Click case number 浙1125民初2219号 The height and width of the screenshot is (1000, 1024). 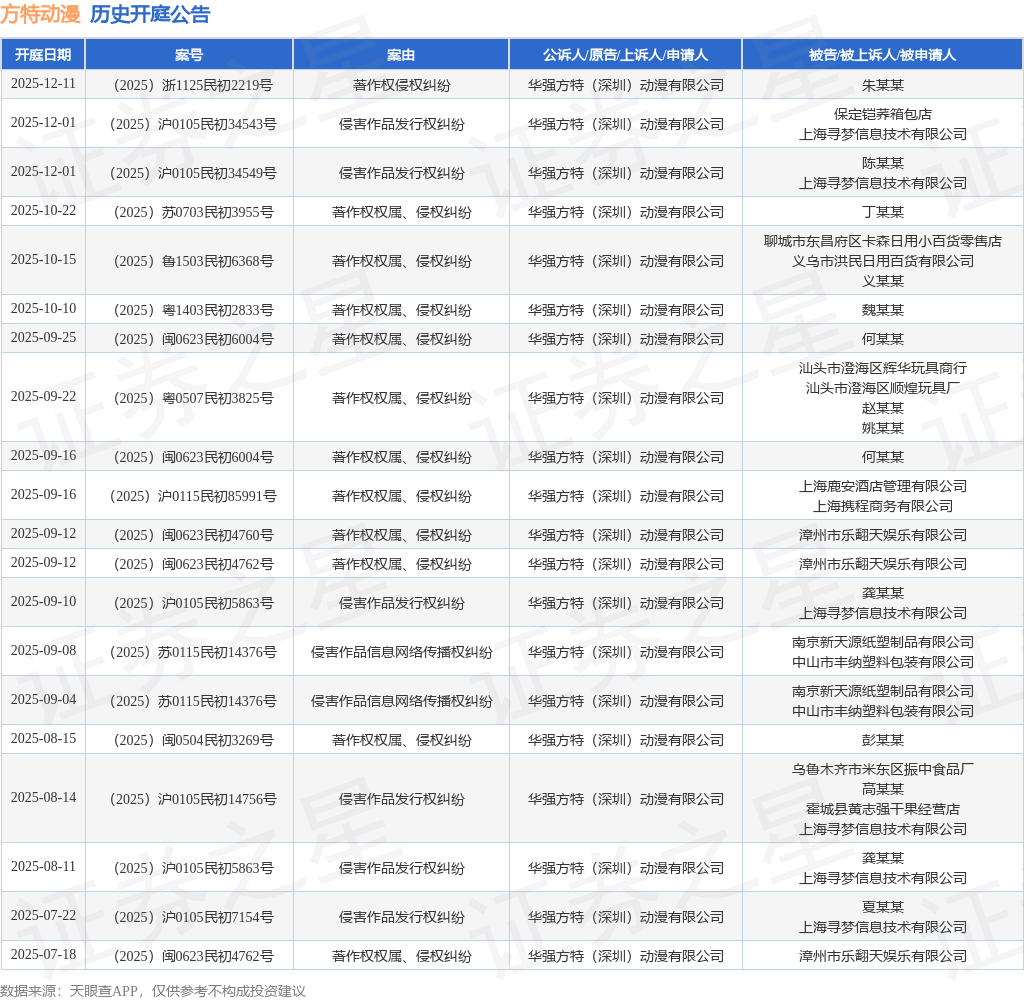[x=193, y=85]
